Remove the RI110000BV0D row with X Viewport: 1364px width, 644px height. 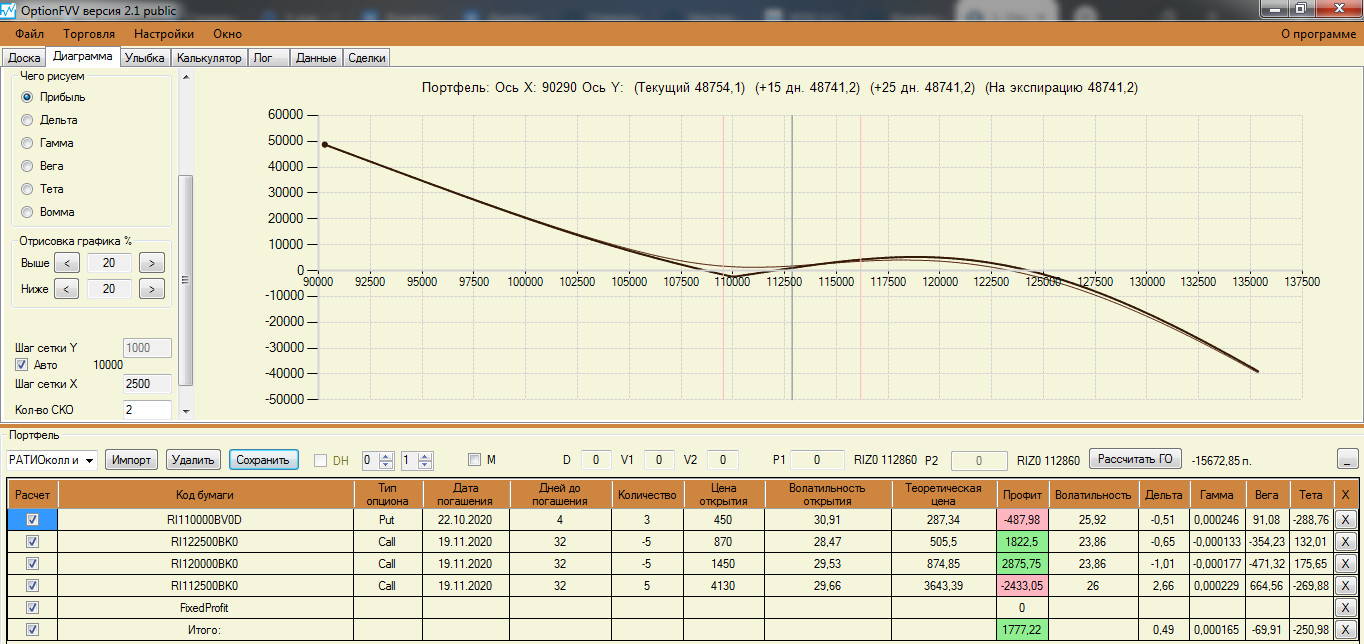click(x=1345, y=520)
